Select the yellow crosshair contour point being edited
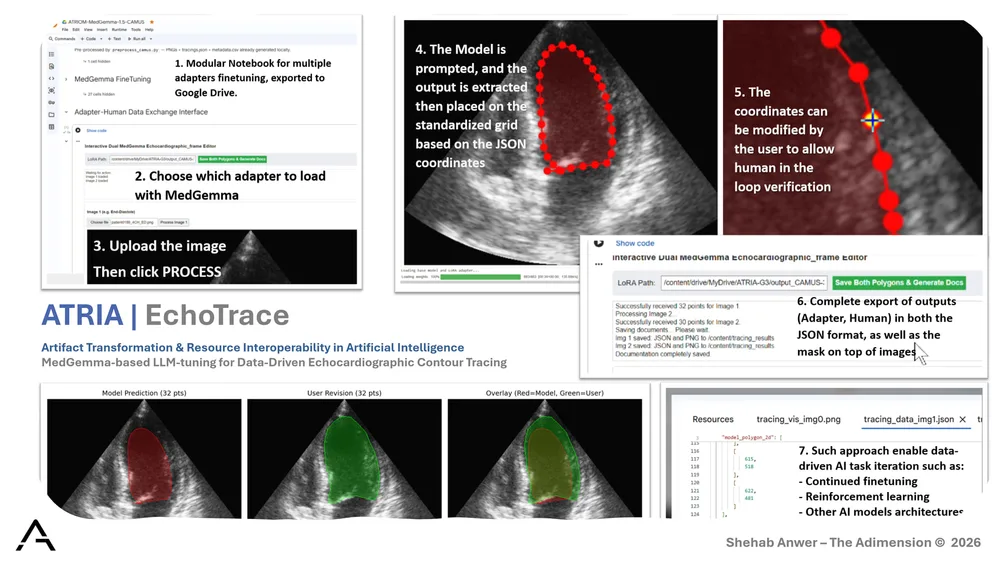This screenshot has height=563, width=1000. point(872,120)
